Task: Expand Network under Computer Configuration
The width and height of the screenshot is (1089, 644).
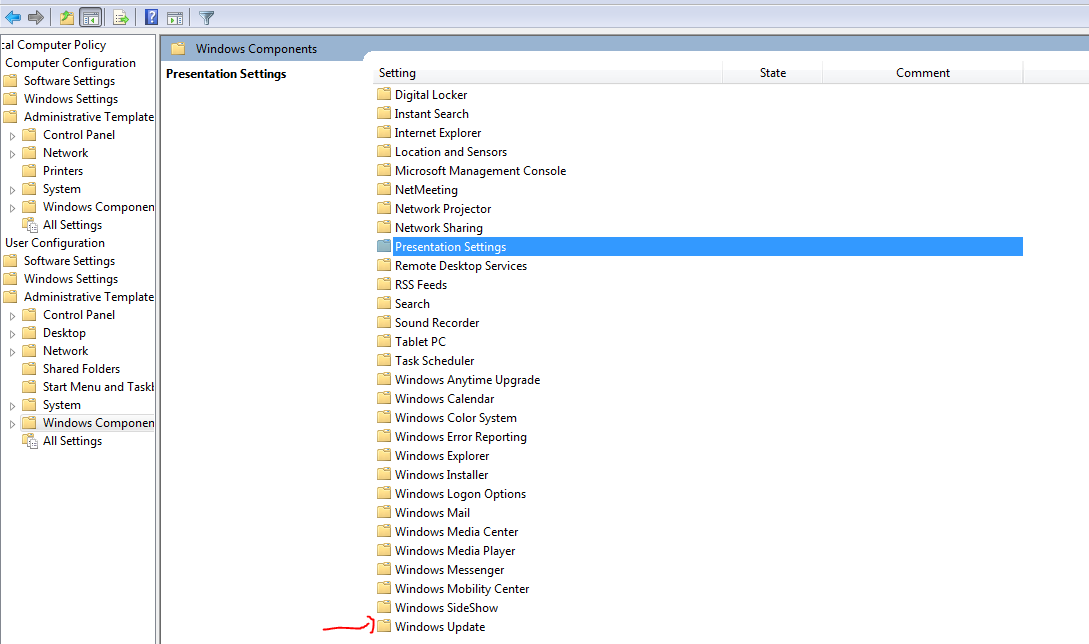Action: (12, 154)
